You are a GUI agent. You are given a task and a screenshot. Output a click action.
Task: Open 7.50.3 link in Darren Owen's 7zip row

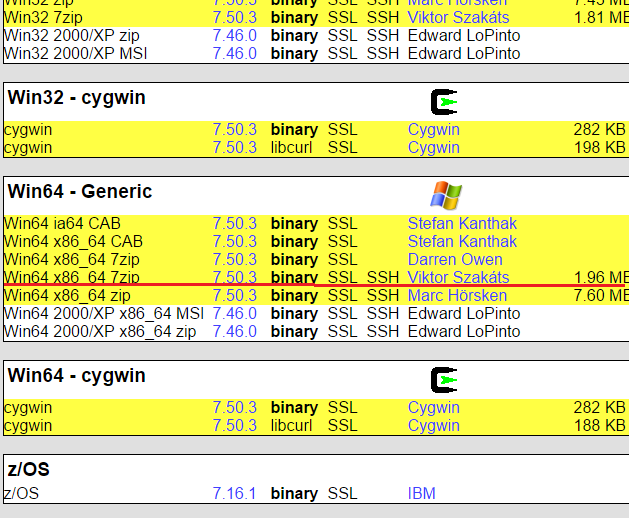click(x=234, y=260)
